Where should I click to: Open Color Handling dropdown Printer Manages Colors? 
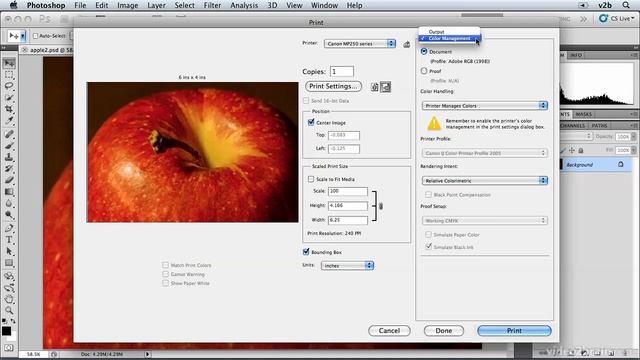[x=484, y=106]
